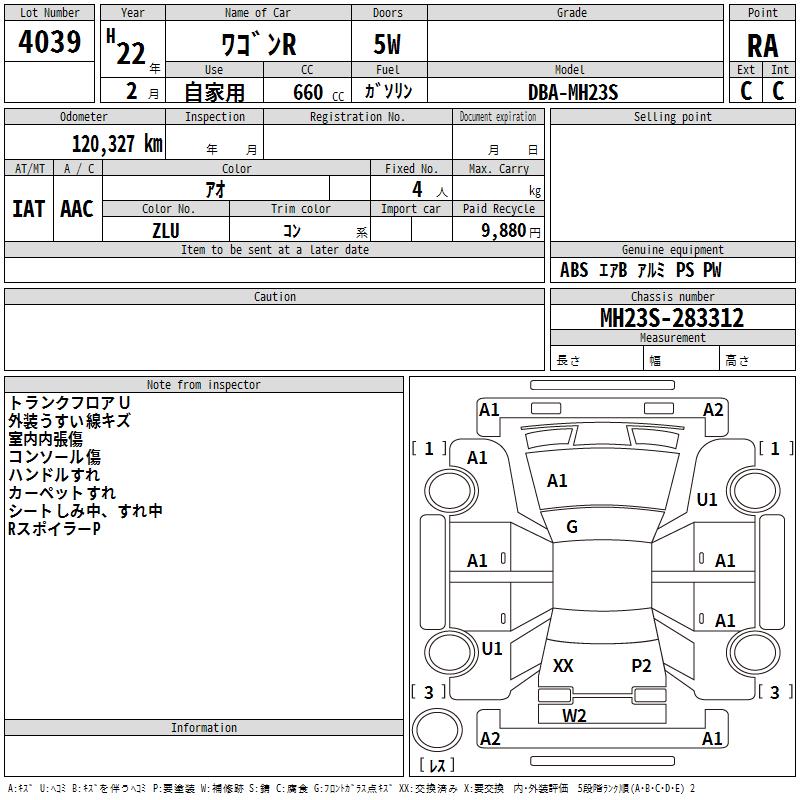Click the model code DBA-MH23S

coord(573,92)
